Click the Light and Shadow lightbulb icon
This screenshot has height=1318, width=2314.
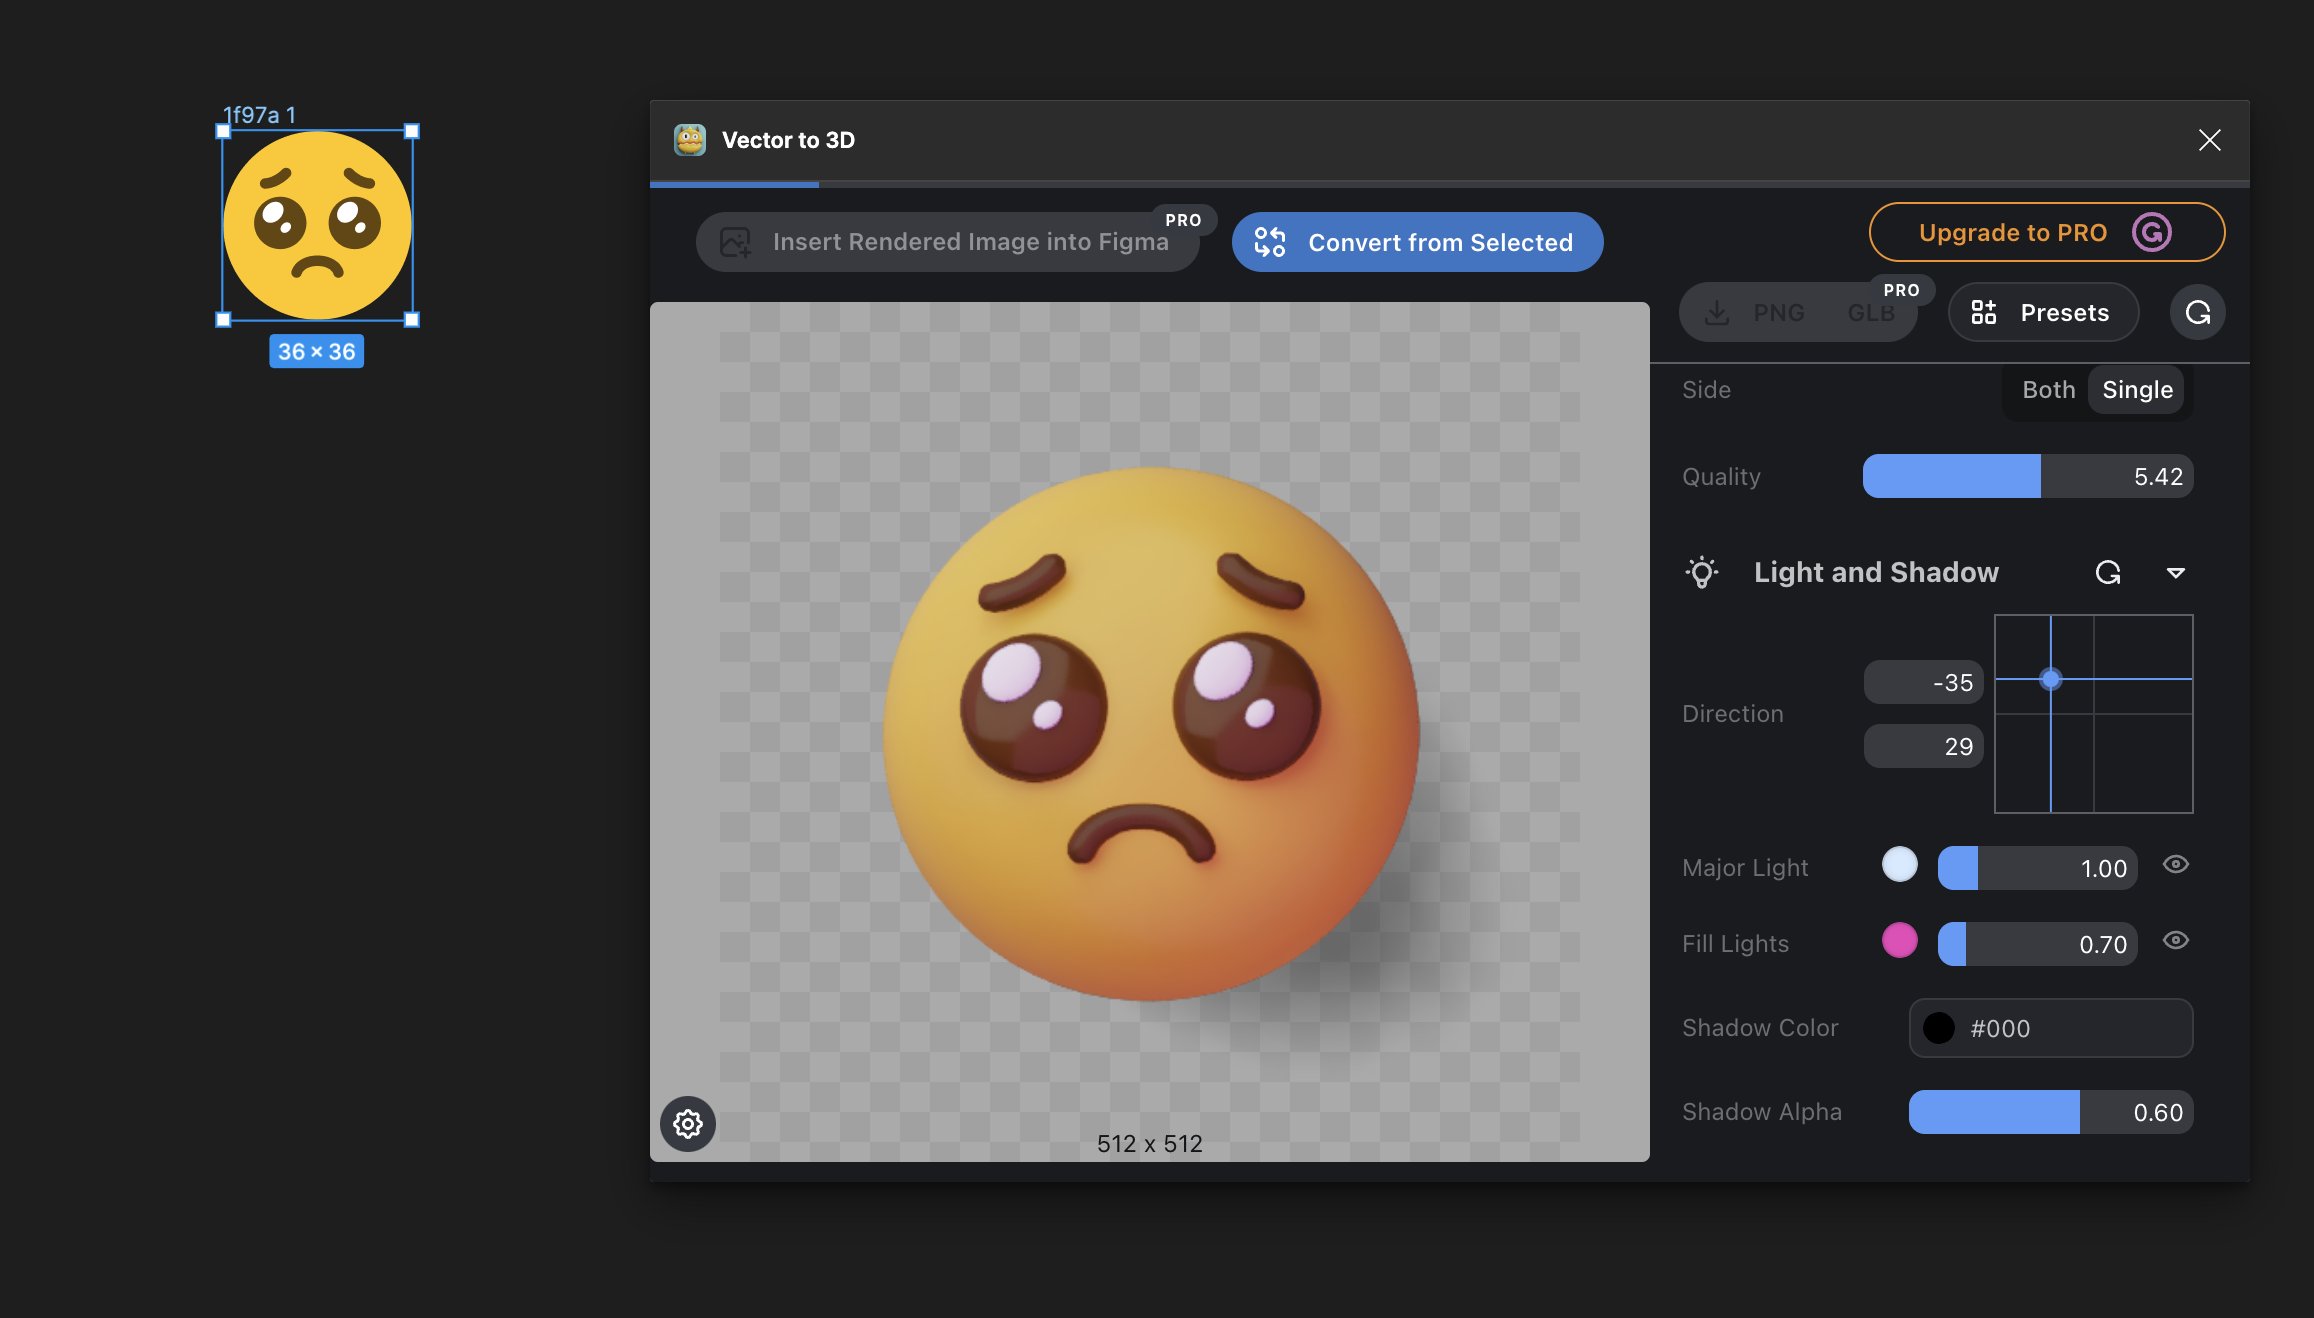click(1702, 573)
